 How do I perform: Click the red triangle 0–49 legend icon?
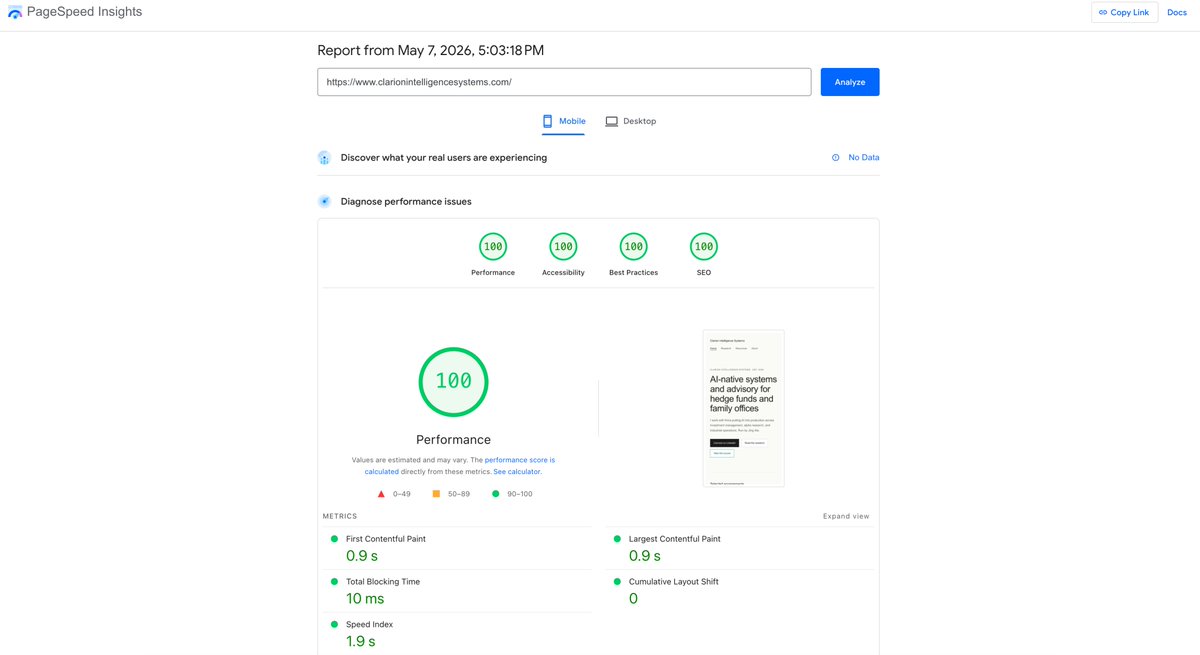(x=381, y=494)
